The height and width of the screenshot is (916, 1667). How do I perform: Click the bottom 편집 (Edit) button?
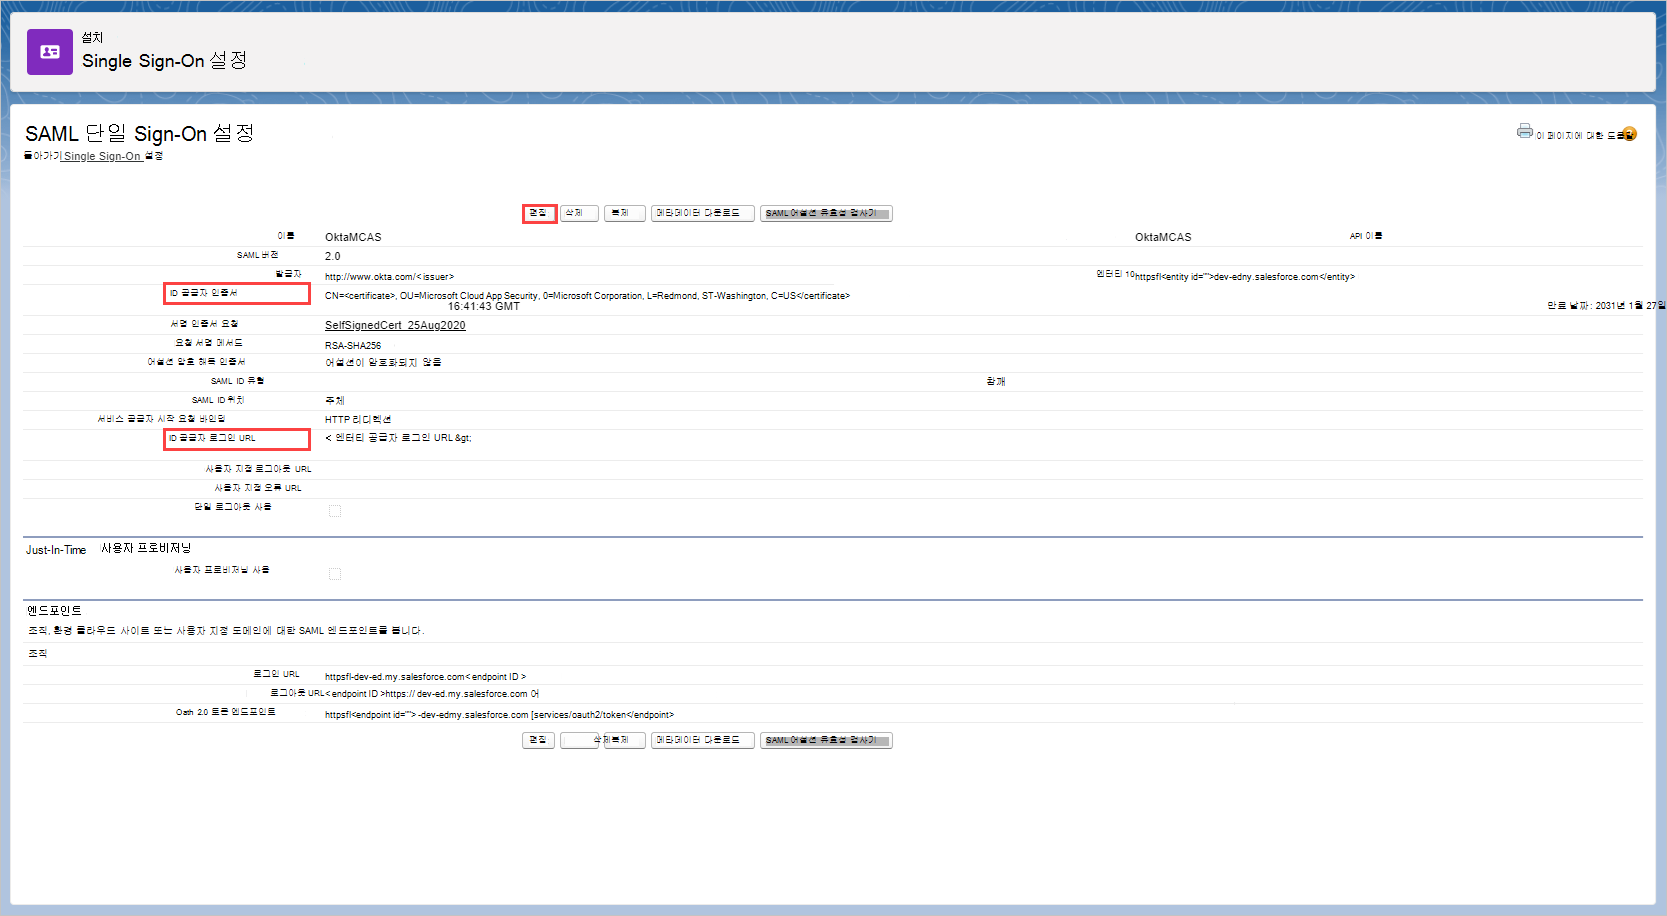click(x=538, y=740)
